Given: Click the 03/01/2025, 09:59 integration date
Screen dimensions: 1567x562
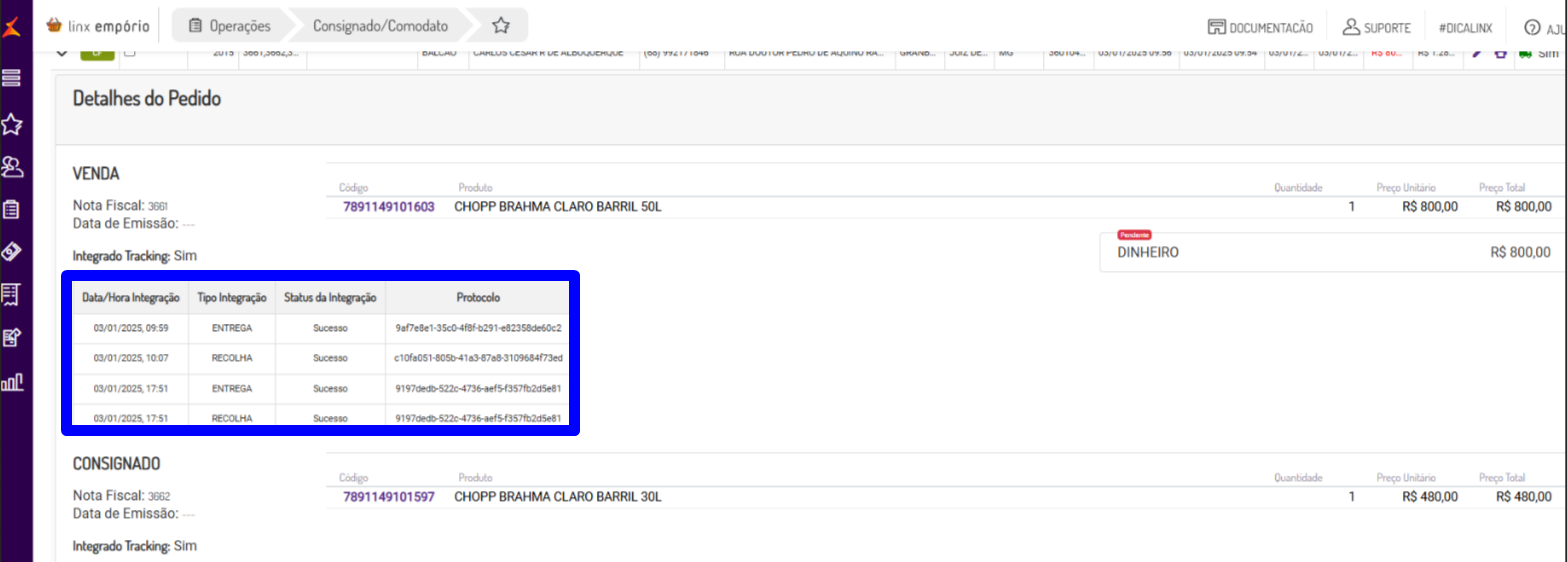Looking at the screenshot, I should pos(130,328).
